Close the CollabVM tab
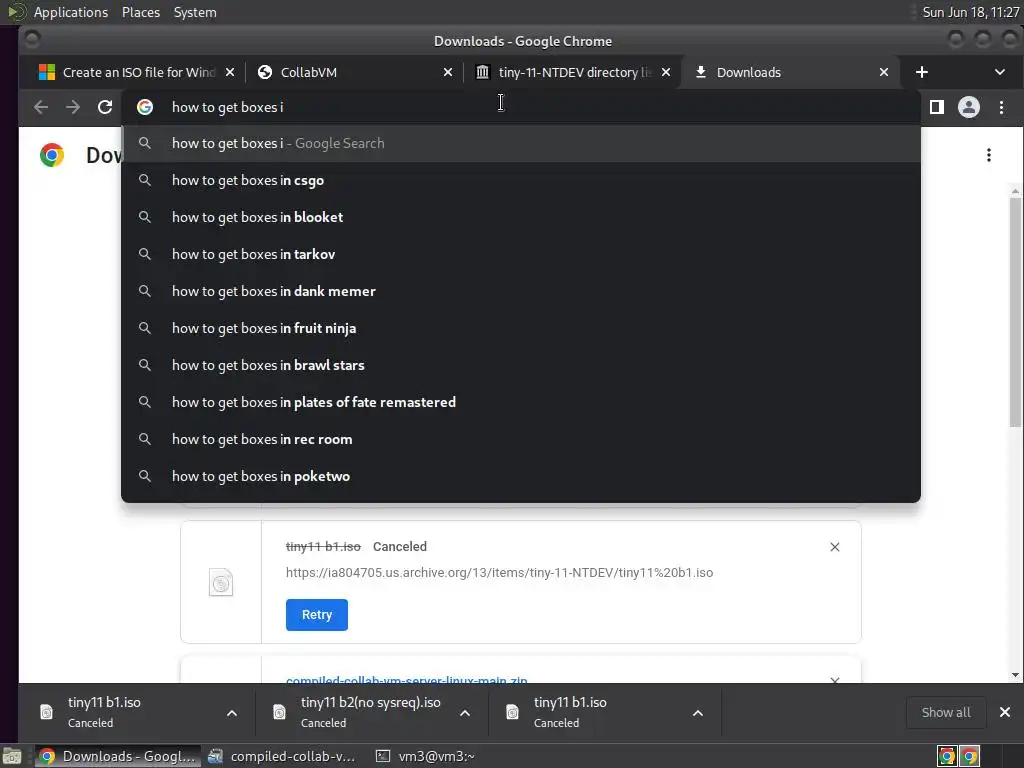This screenshot has height=768, width=1024. (447, 72)
